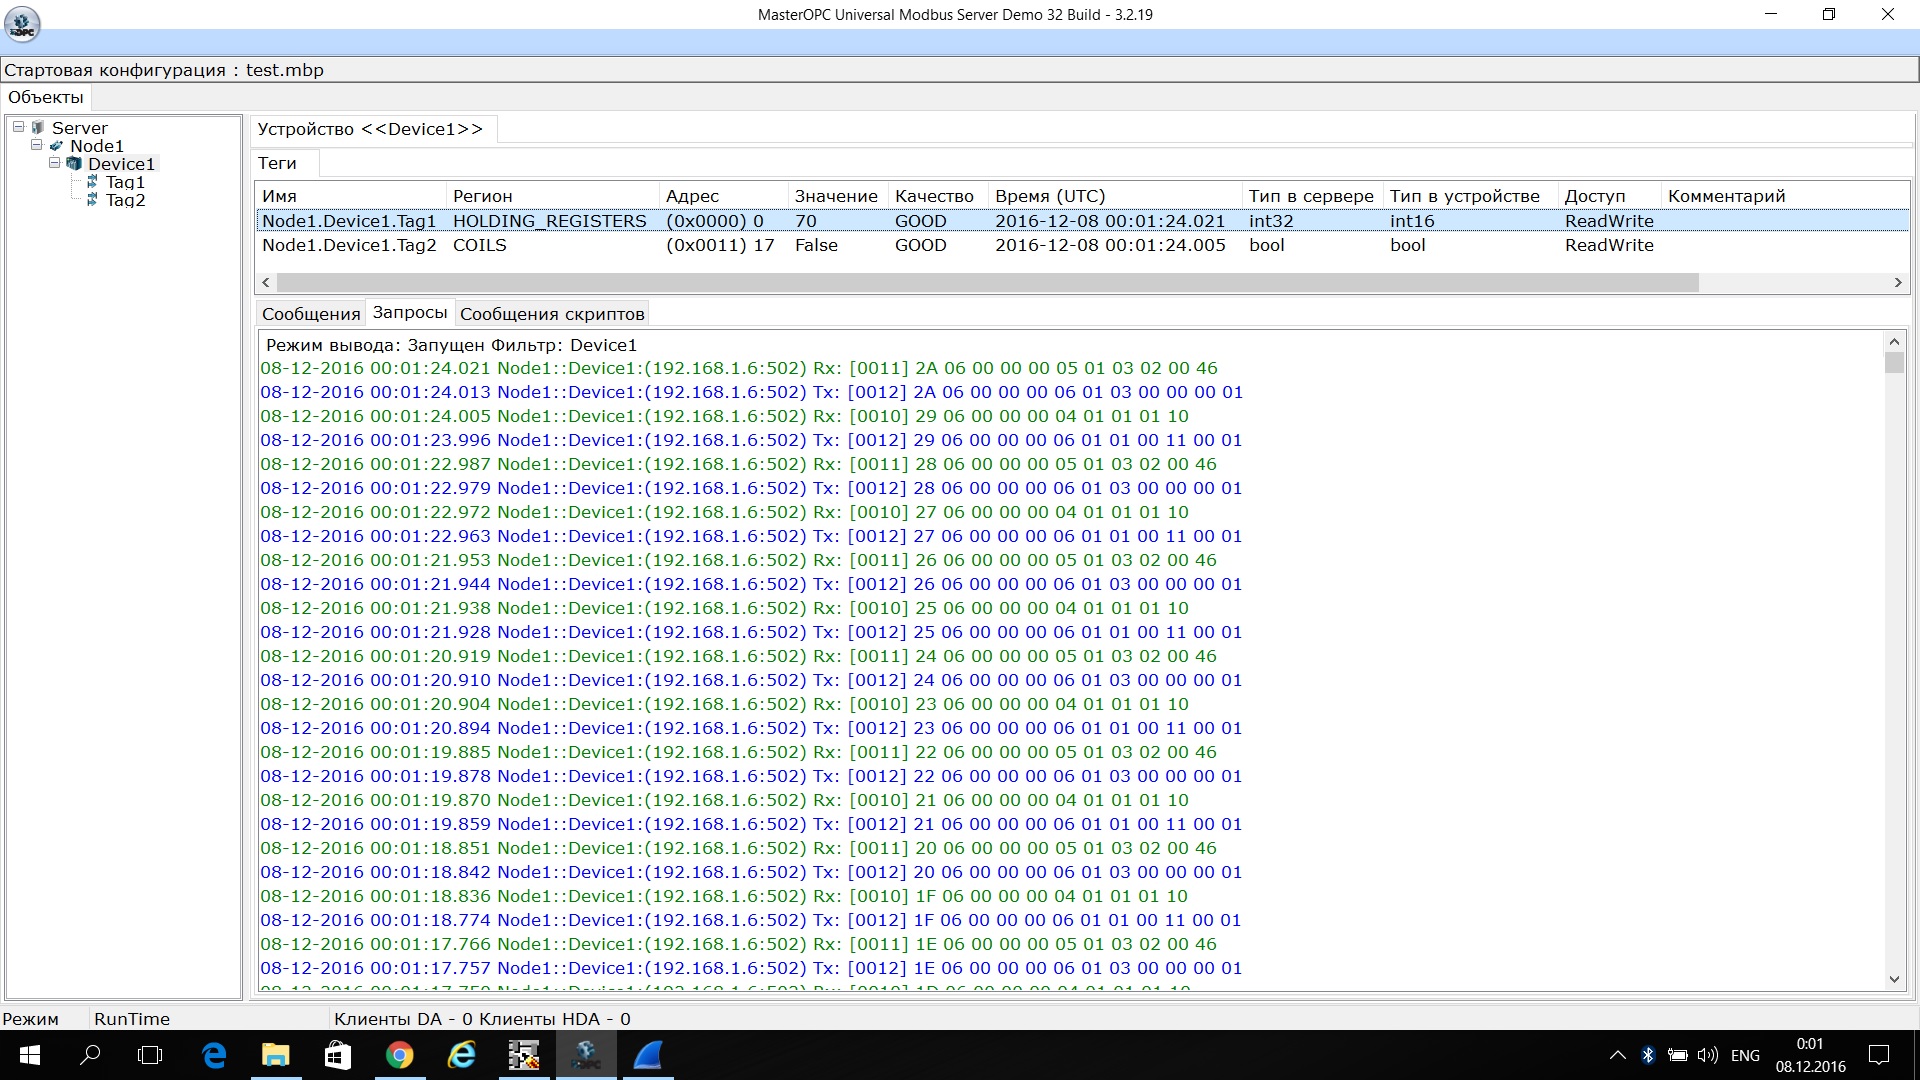
Task: Click the MasterOPC taskbar icon
Action: 586,1055
